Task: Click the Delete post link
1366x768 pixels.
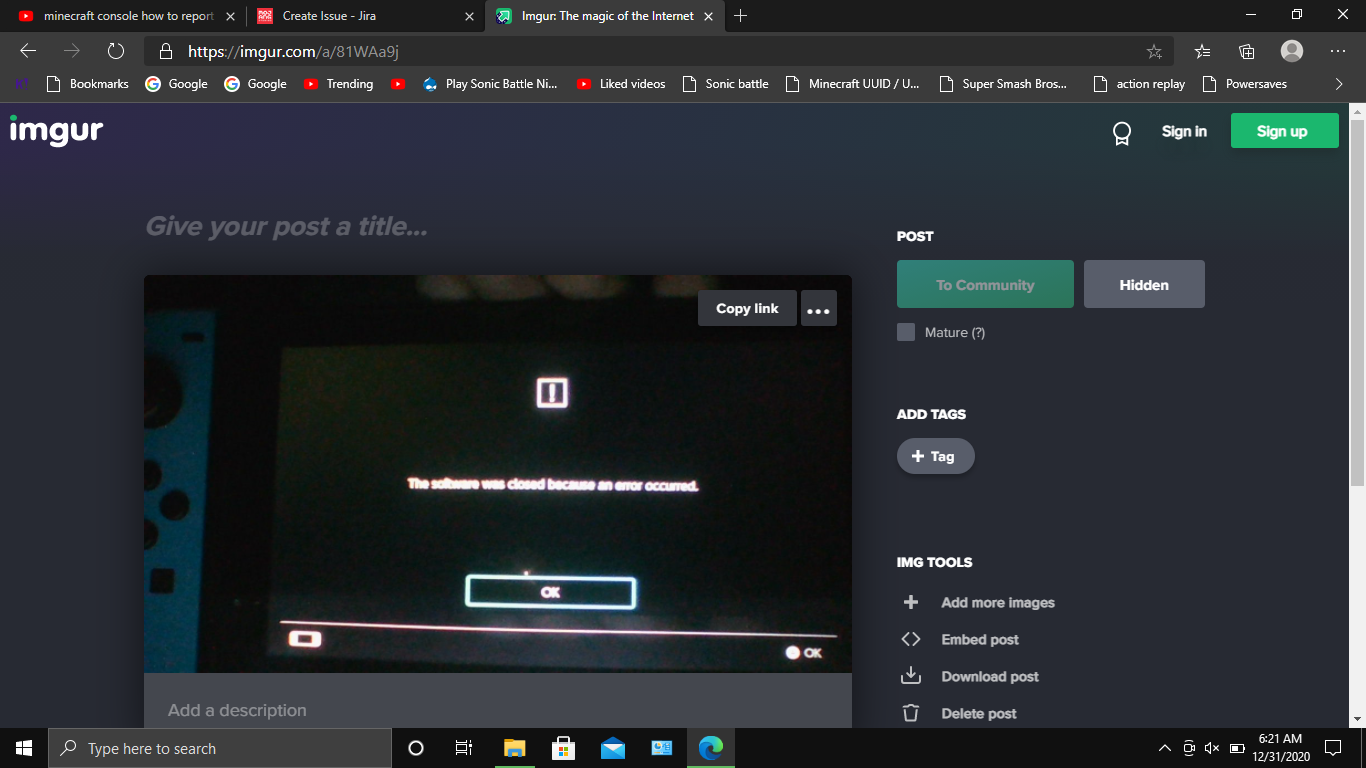Action: click(979, 713)
